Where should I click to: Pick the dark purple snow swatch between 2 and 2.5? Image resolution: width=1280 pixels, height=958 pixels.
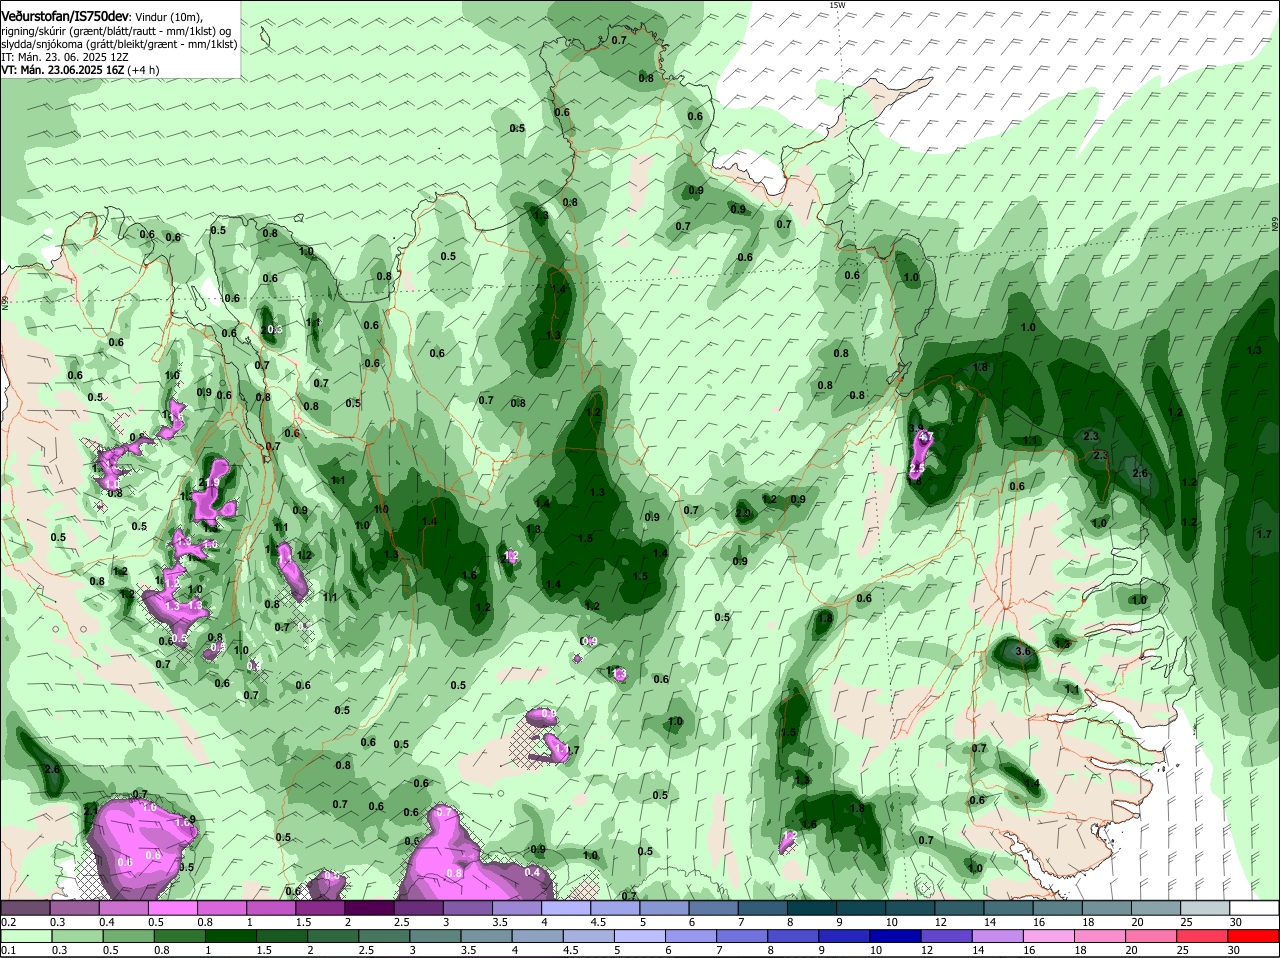pos(370,908)
